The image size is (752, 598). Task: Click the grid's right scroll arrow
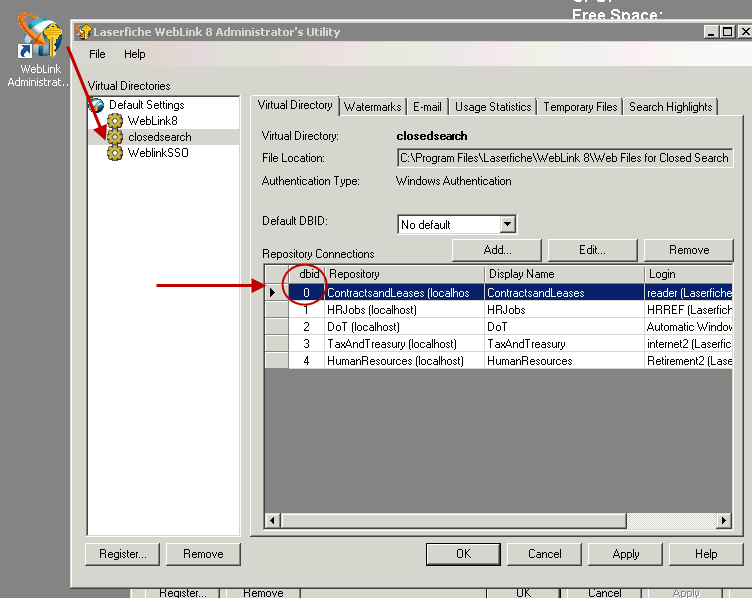pyautogui.click(x=724, y=520)
